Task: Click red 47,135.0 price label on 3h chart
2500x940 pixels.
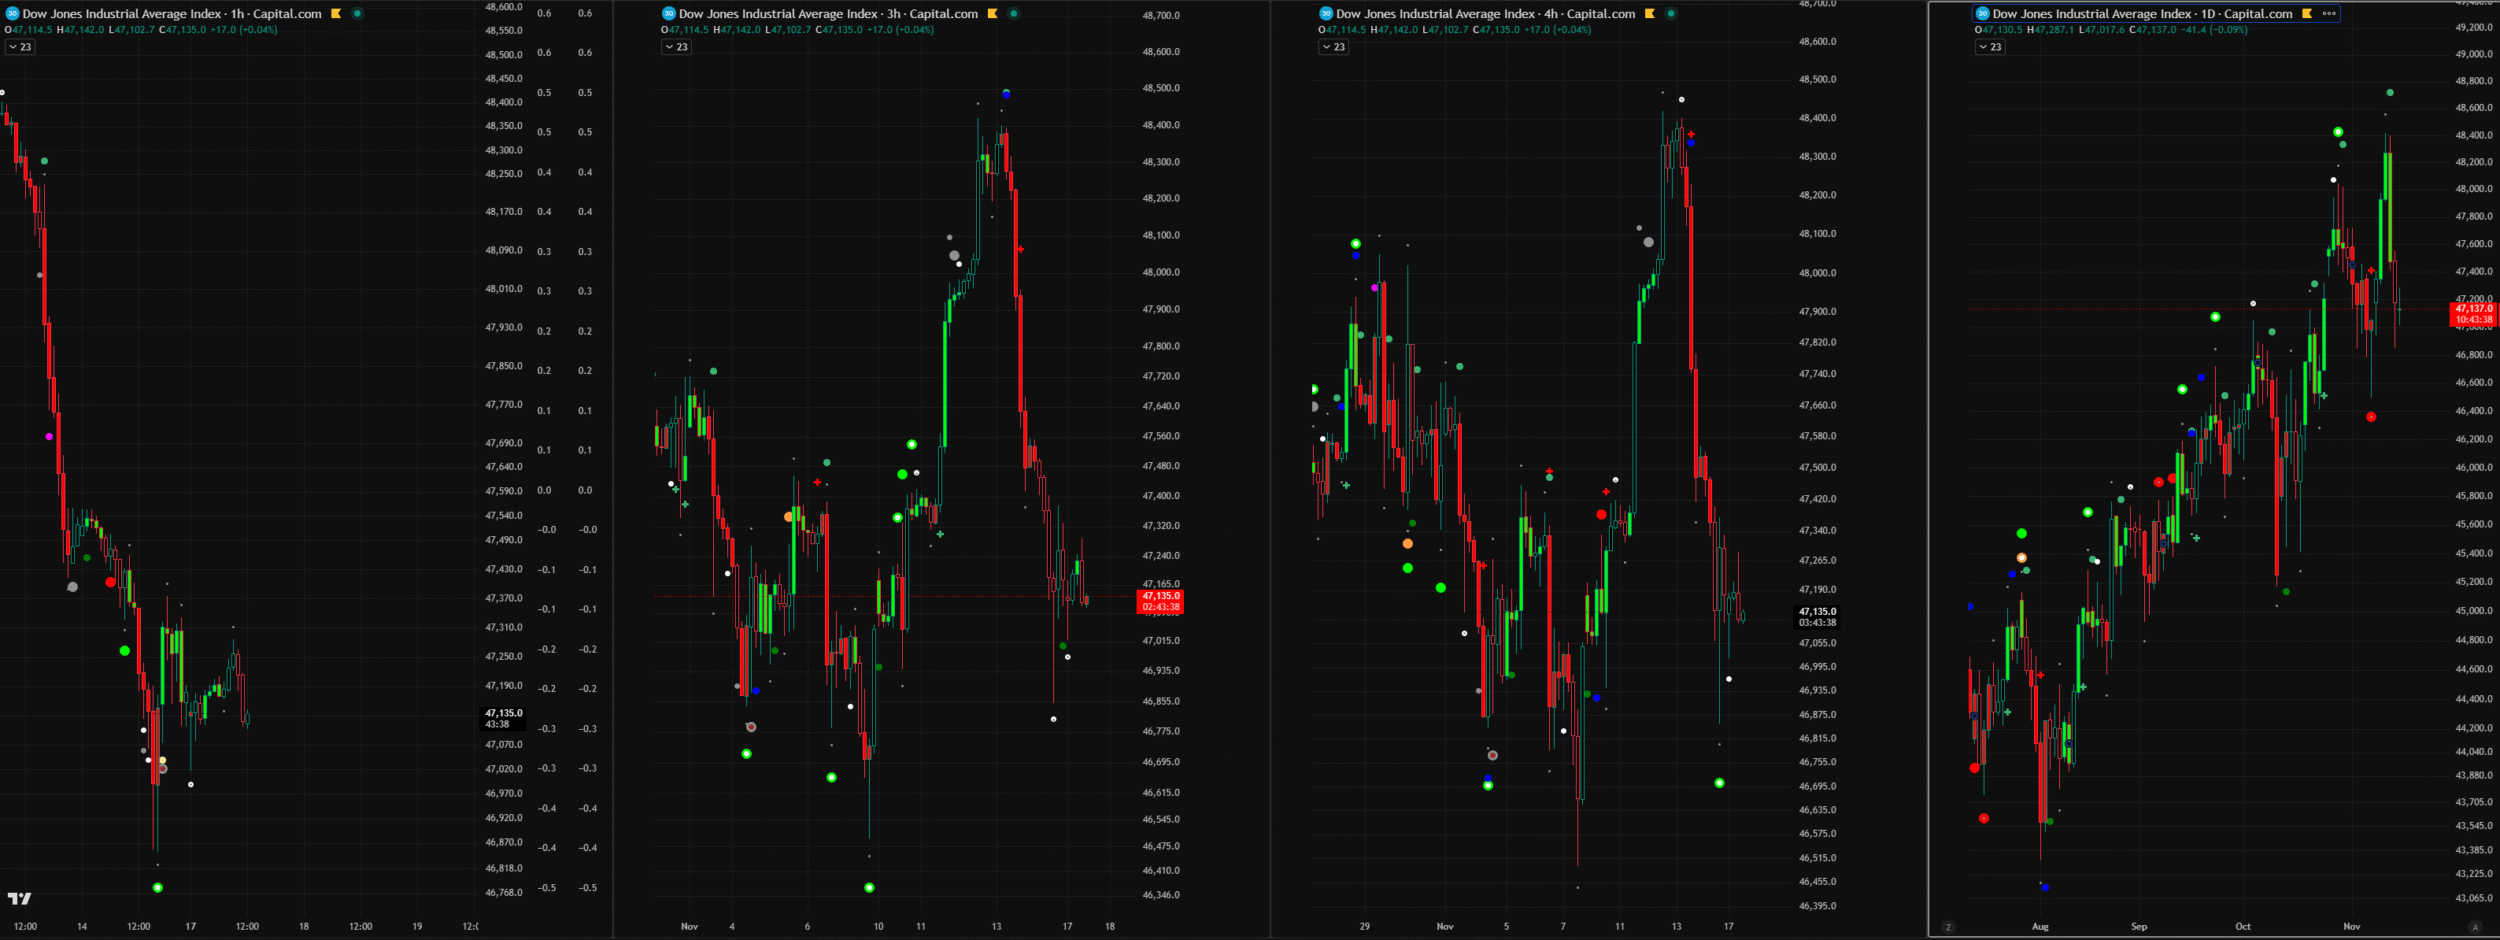Action: 1160,601
